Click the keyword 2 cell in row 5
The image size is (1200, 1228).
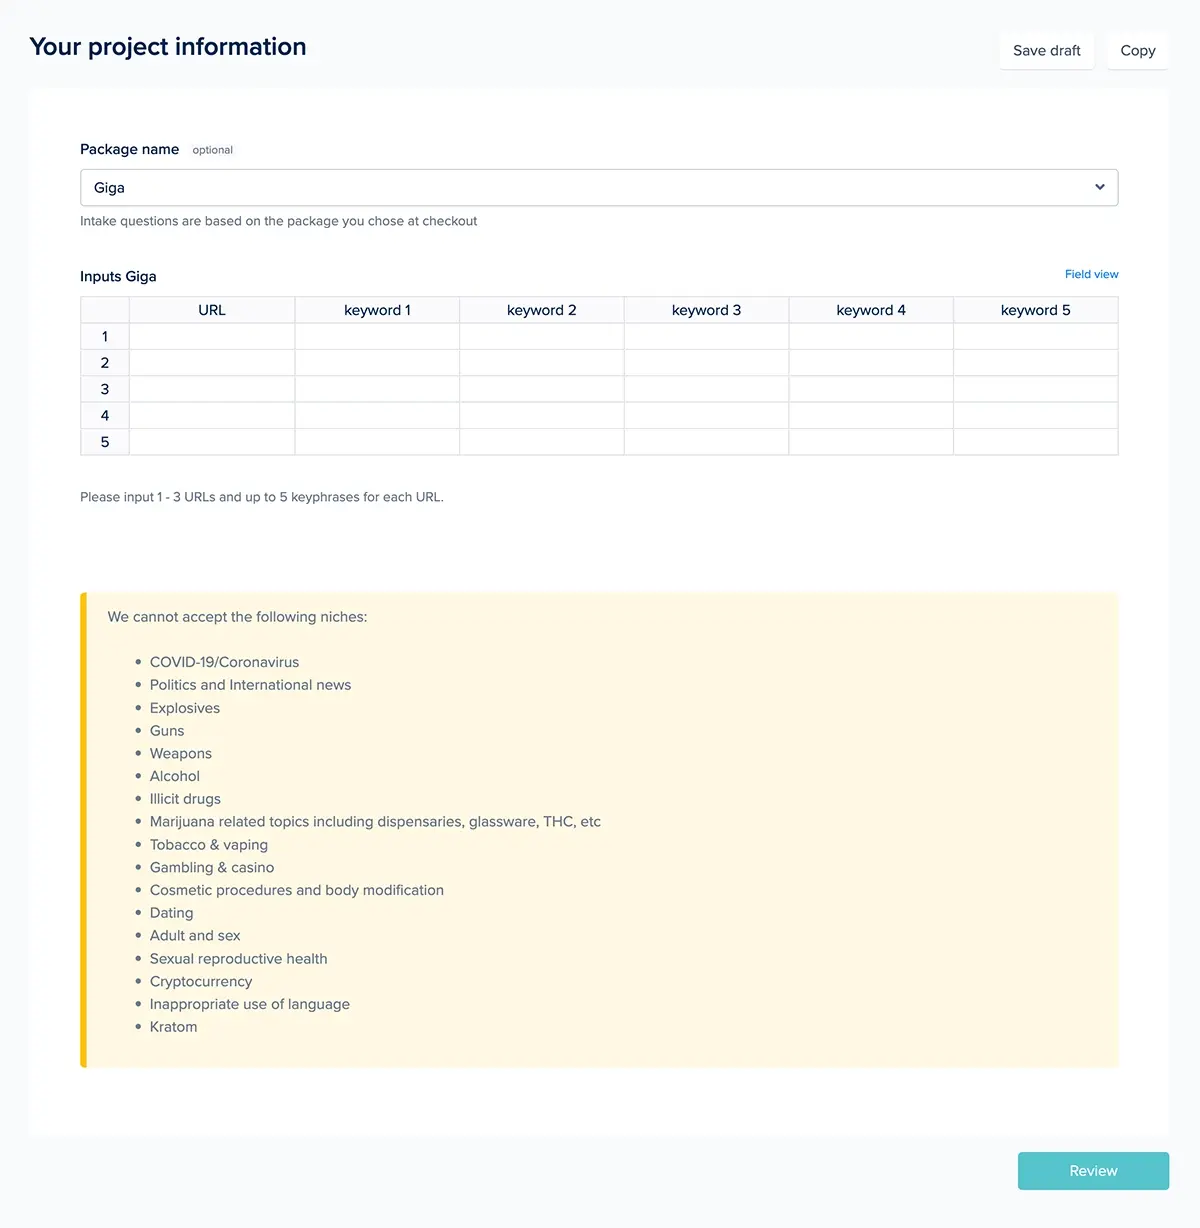click(542, 442)
